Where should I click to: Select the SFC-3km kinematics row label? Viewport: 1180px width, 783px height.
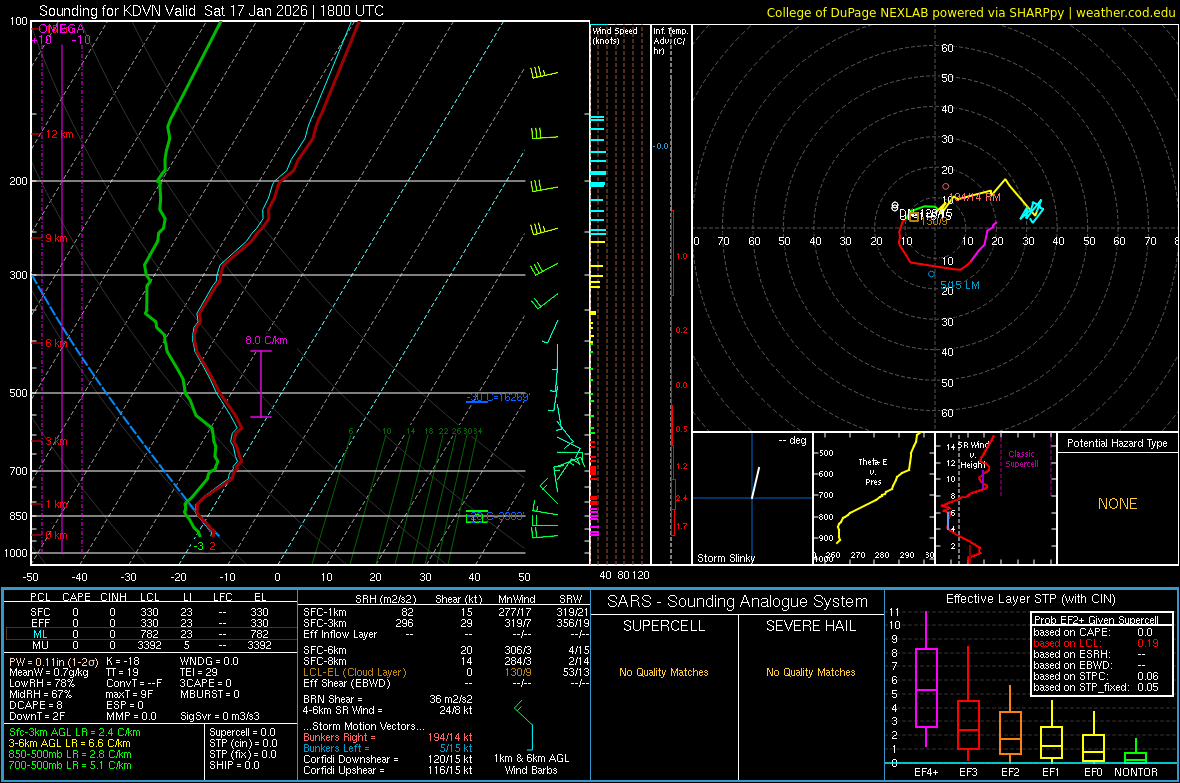pos(325,623)
